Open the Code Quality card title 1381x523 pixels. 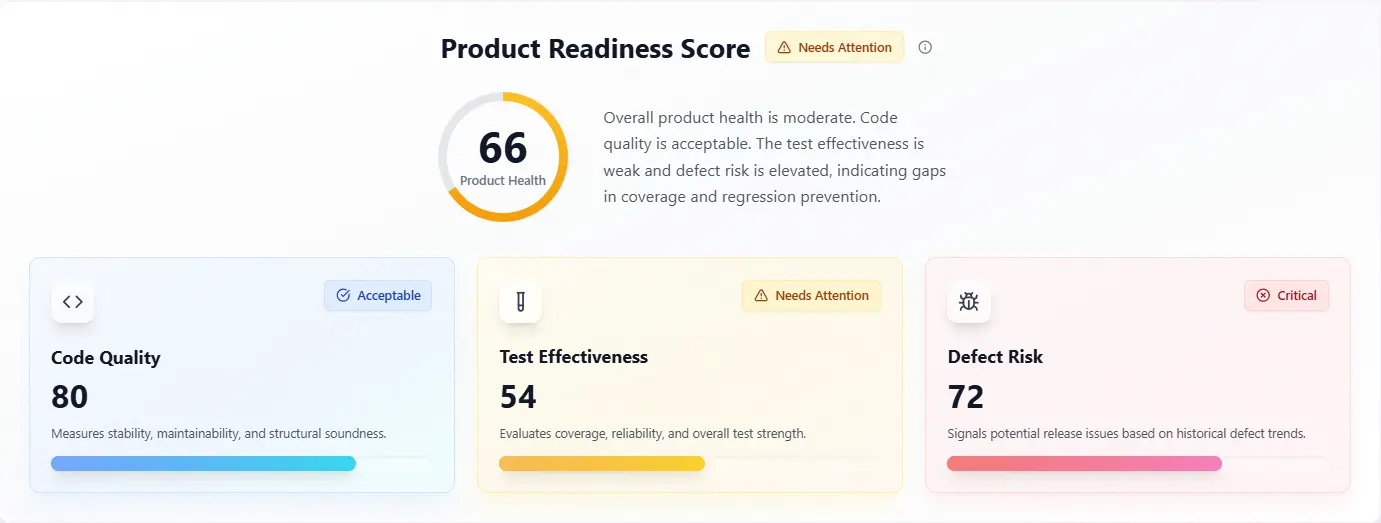click(106, 357)
